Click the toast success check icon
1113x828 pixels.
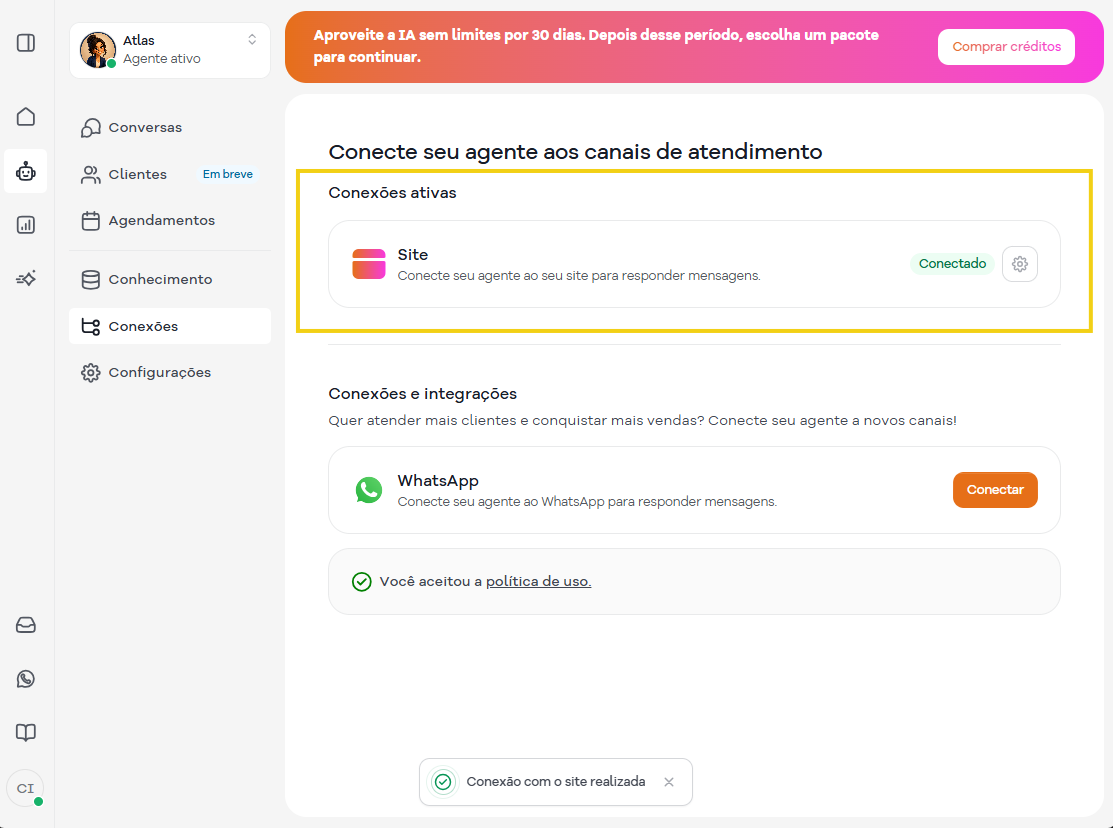pos(443,782)
